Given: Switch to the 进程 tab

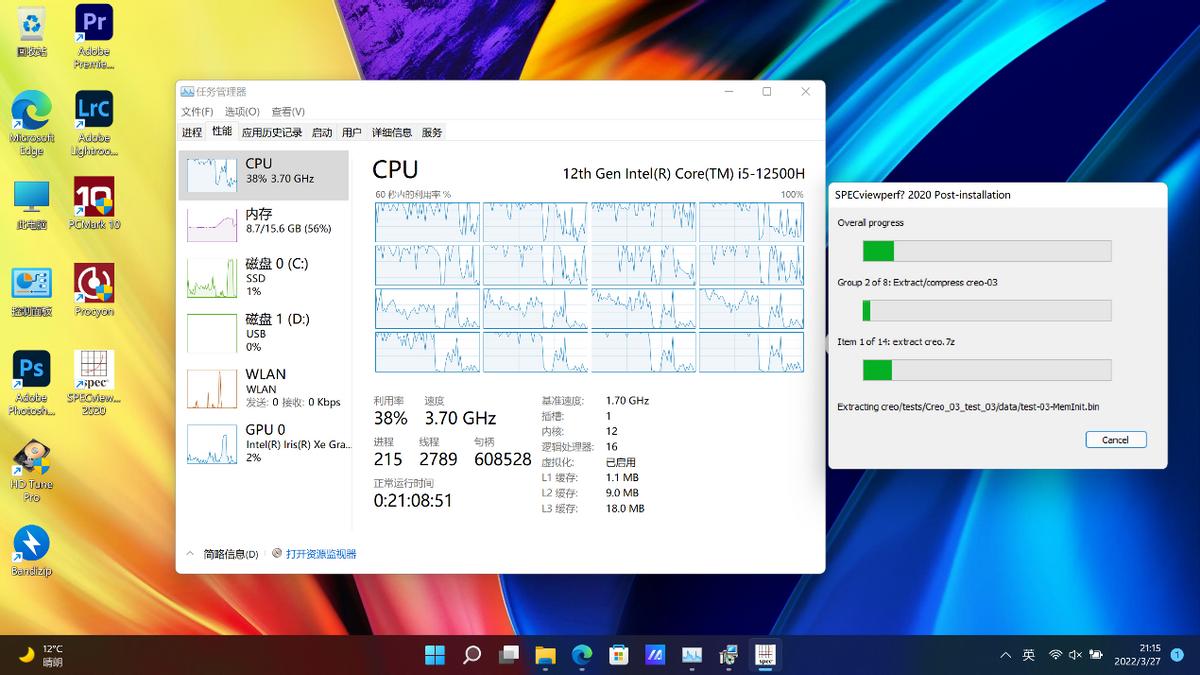Looking at the screenshot, I should (x=192, y=132).
